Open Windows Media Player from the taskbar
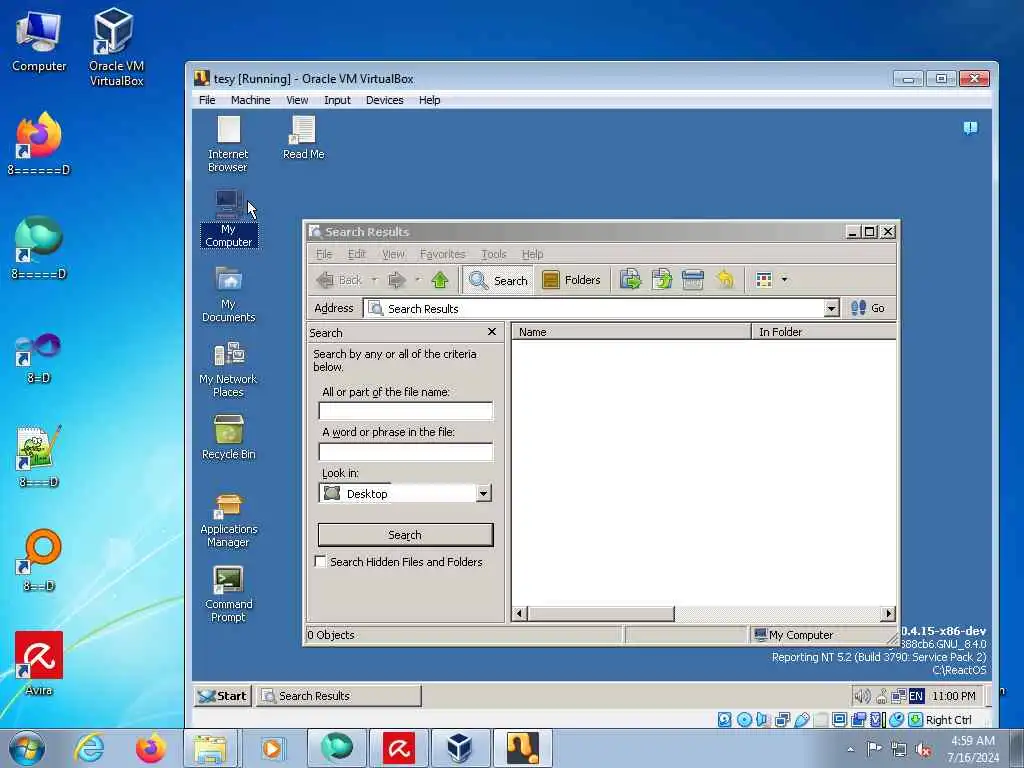 pos(271,749)
